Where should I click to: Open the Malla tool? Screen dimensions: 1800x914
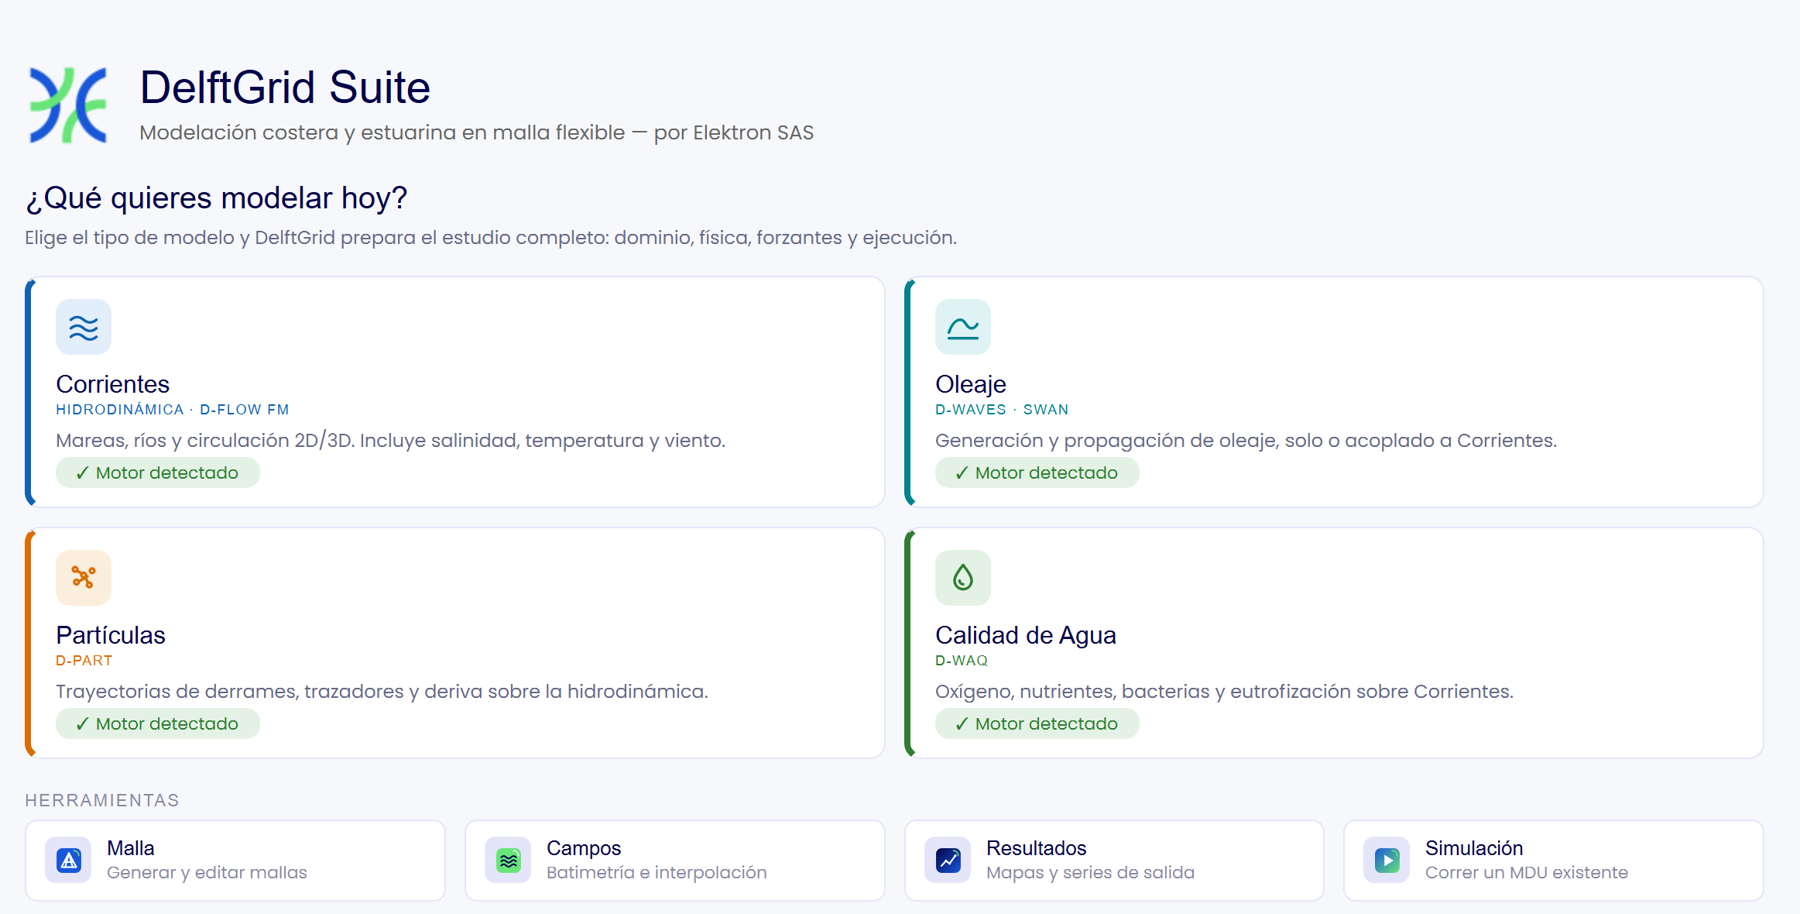click(x=235, y=860)
